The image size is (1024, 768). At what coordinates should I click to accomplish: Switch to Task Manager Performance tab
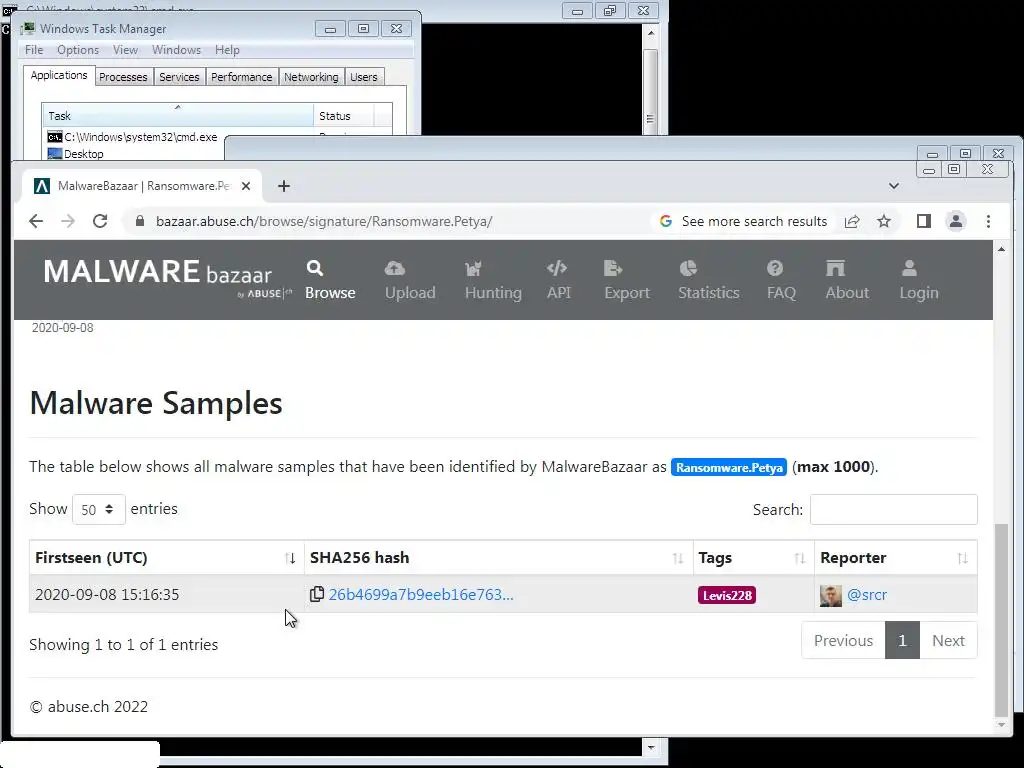click(x=242, y=77)
